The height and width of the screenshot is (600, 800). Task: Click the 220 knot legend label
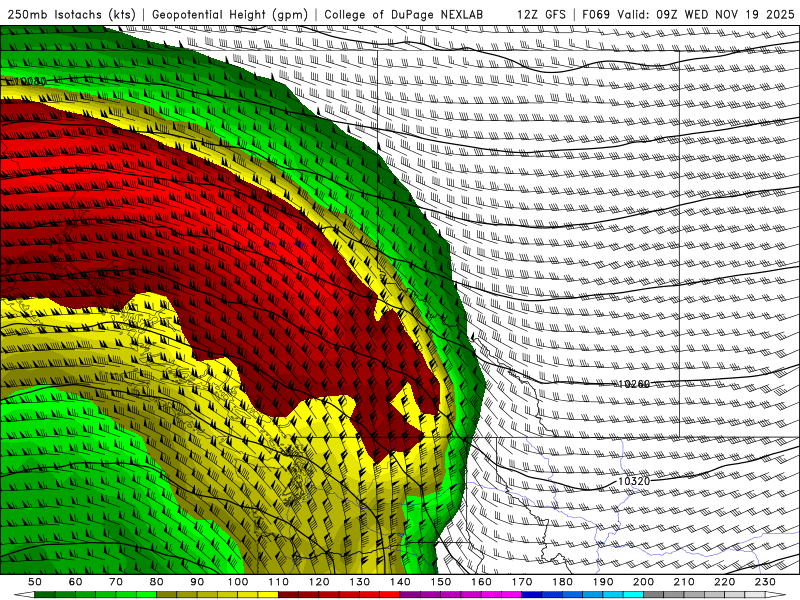[724, 582]
